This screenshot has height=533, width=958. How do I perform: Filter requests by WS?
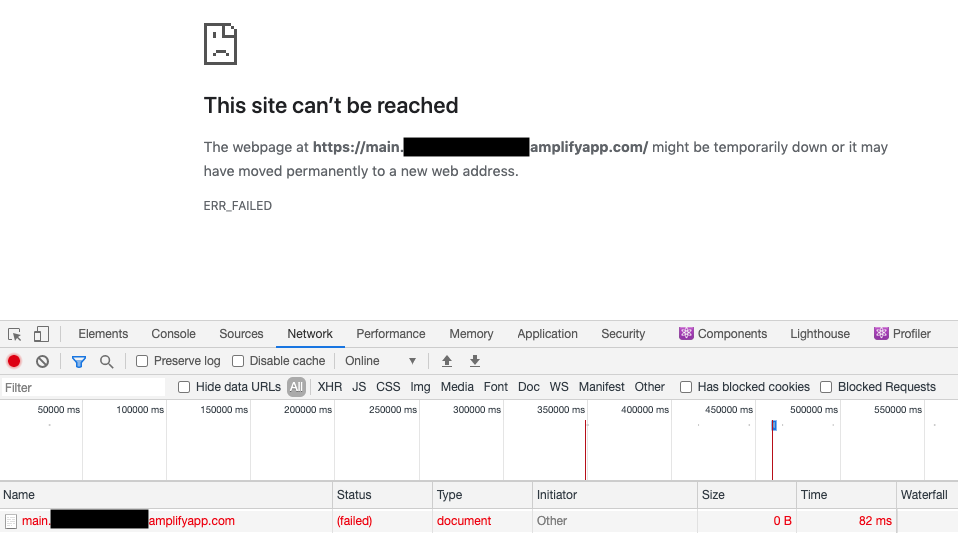(559, 387)
